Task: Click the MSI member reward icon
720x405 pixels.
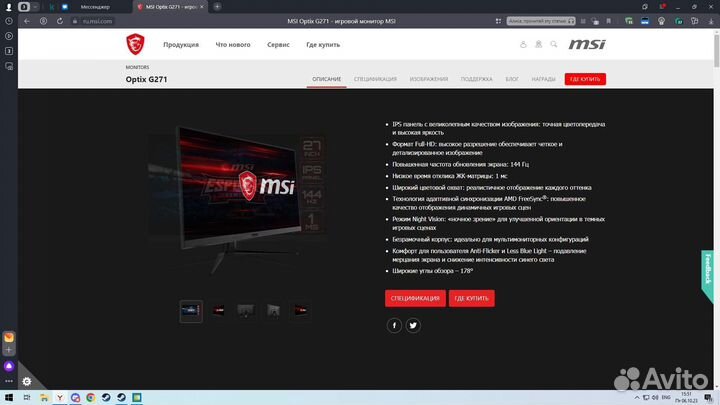Action: 538,44
